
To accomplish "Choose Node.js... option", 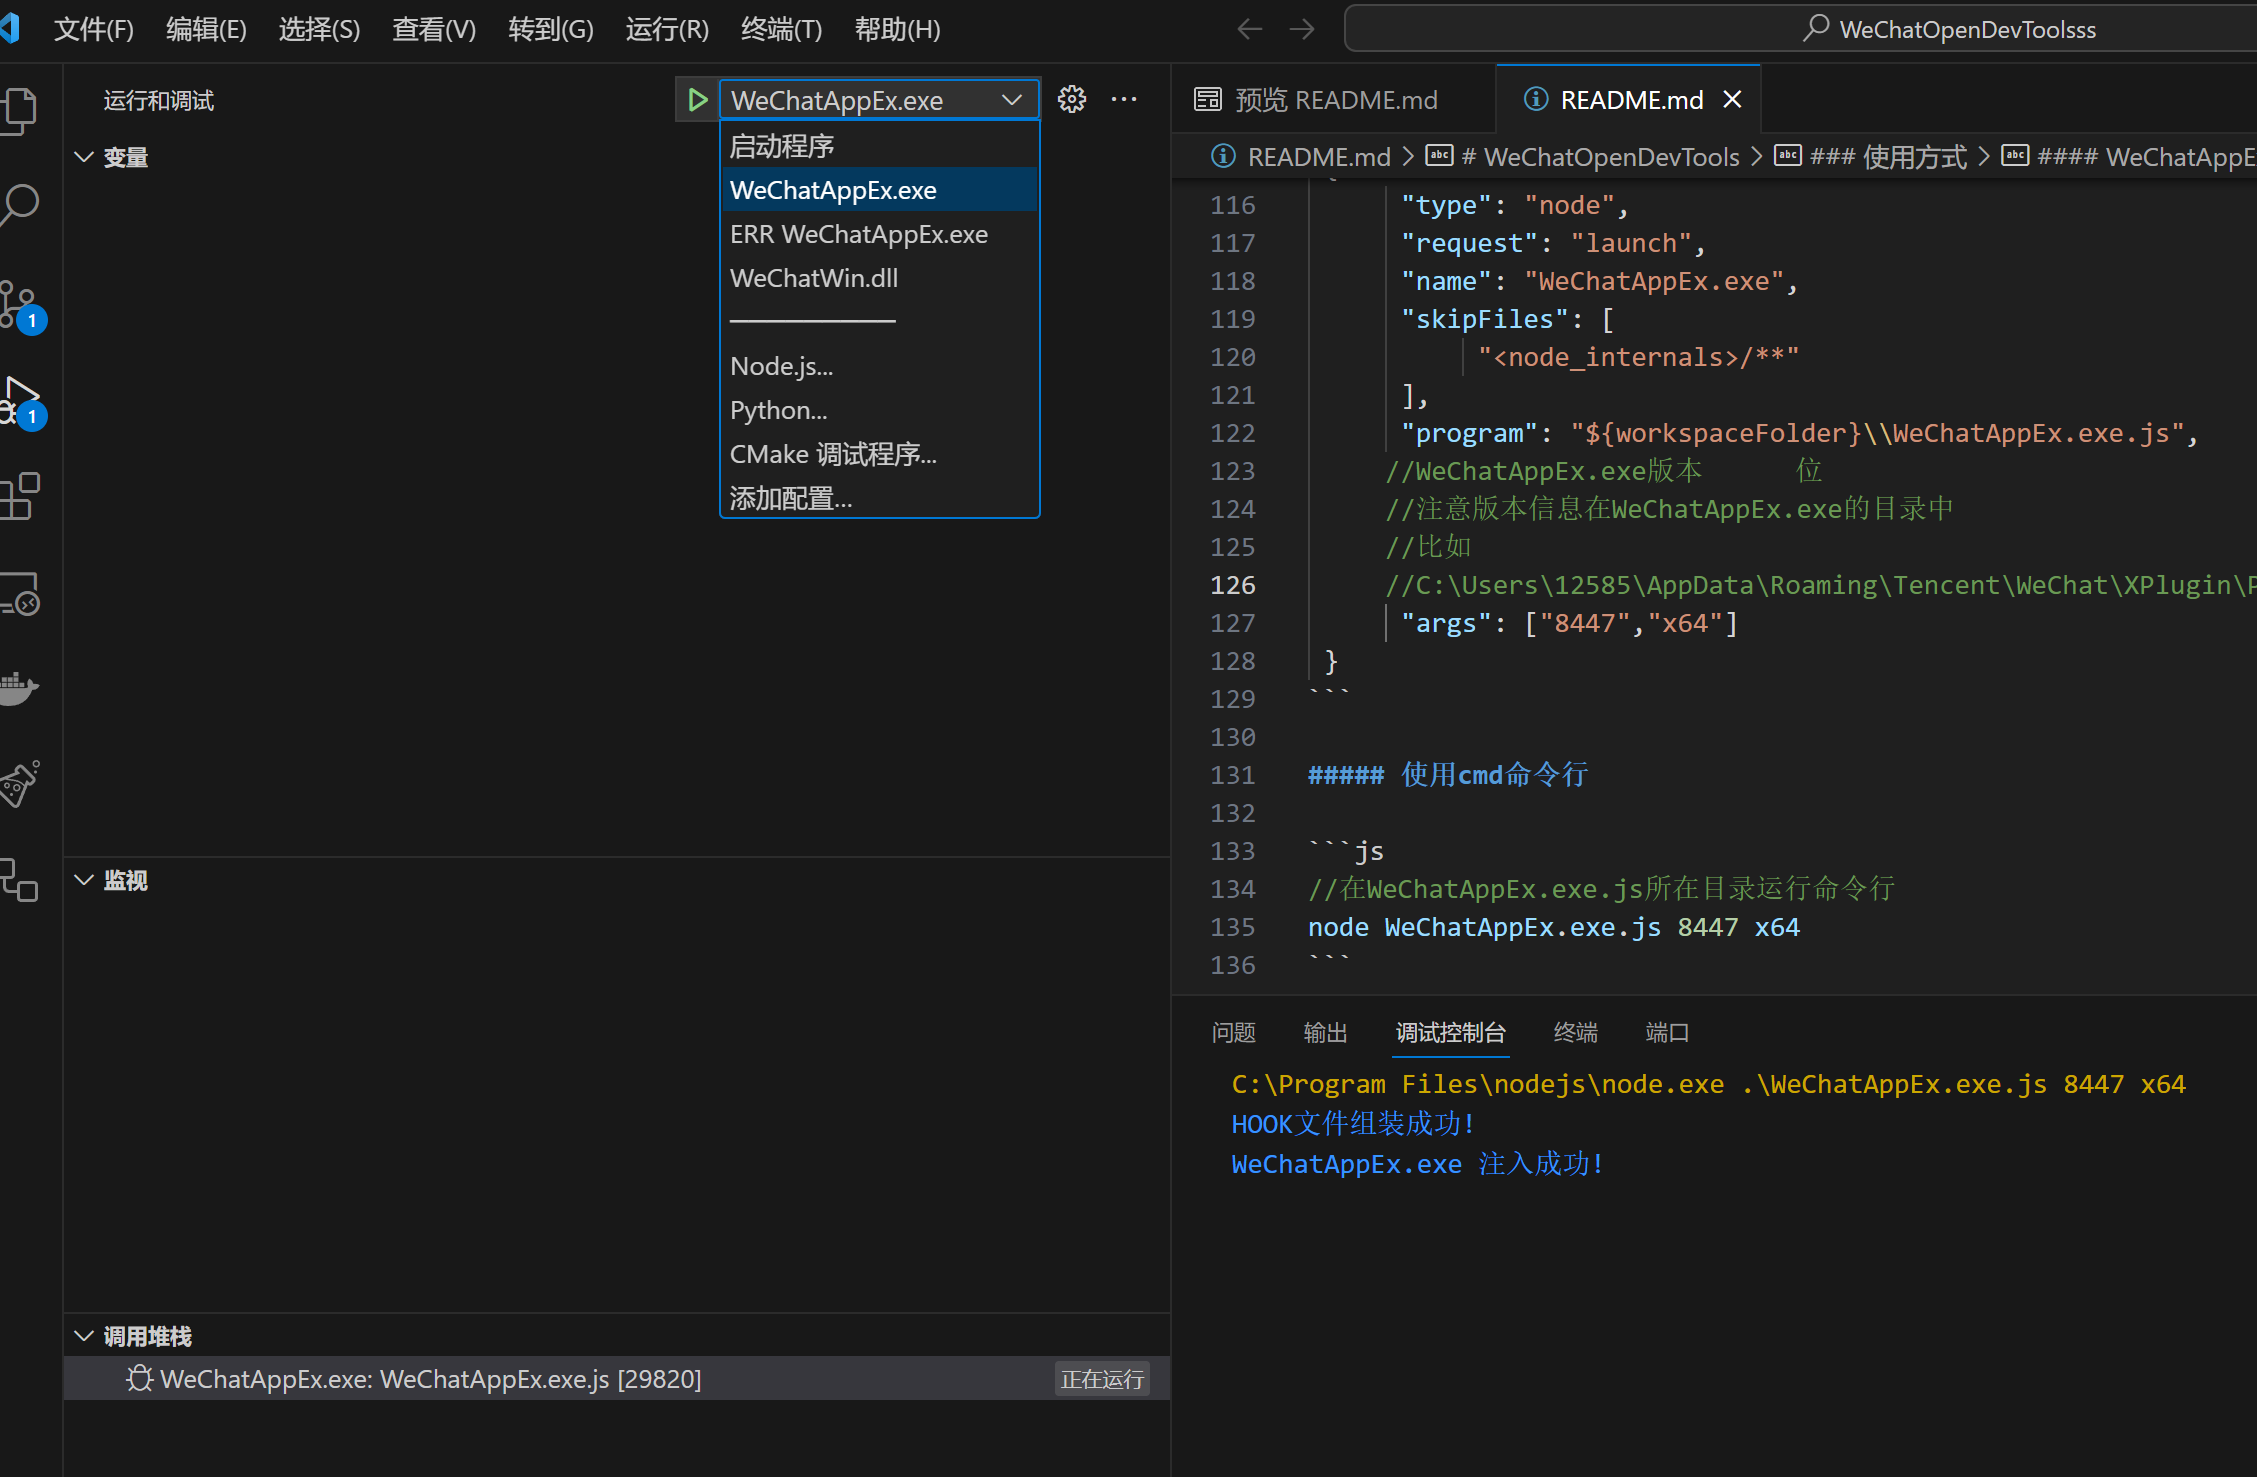I will (x=879, y=366).
